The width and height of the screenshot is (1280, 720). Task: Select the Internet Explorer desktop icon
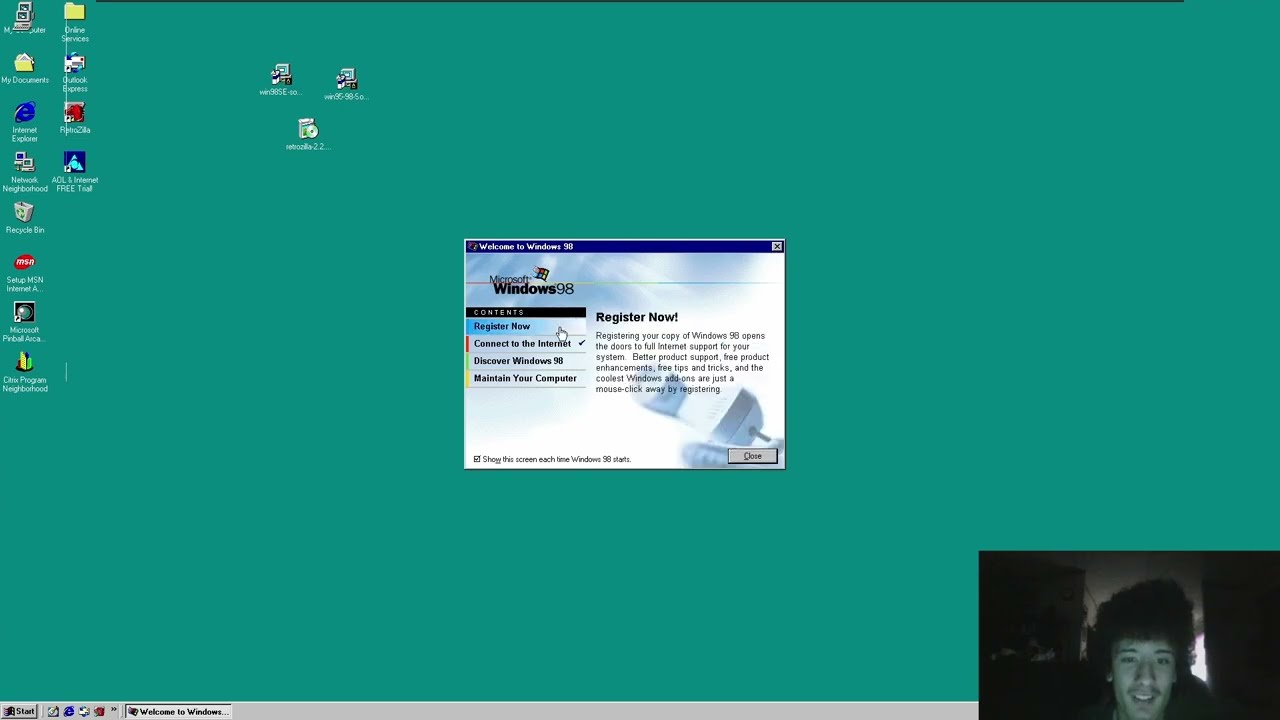24,122
